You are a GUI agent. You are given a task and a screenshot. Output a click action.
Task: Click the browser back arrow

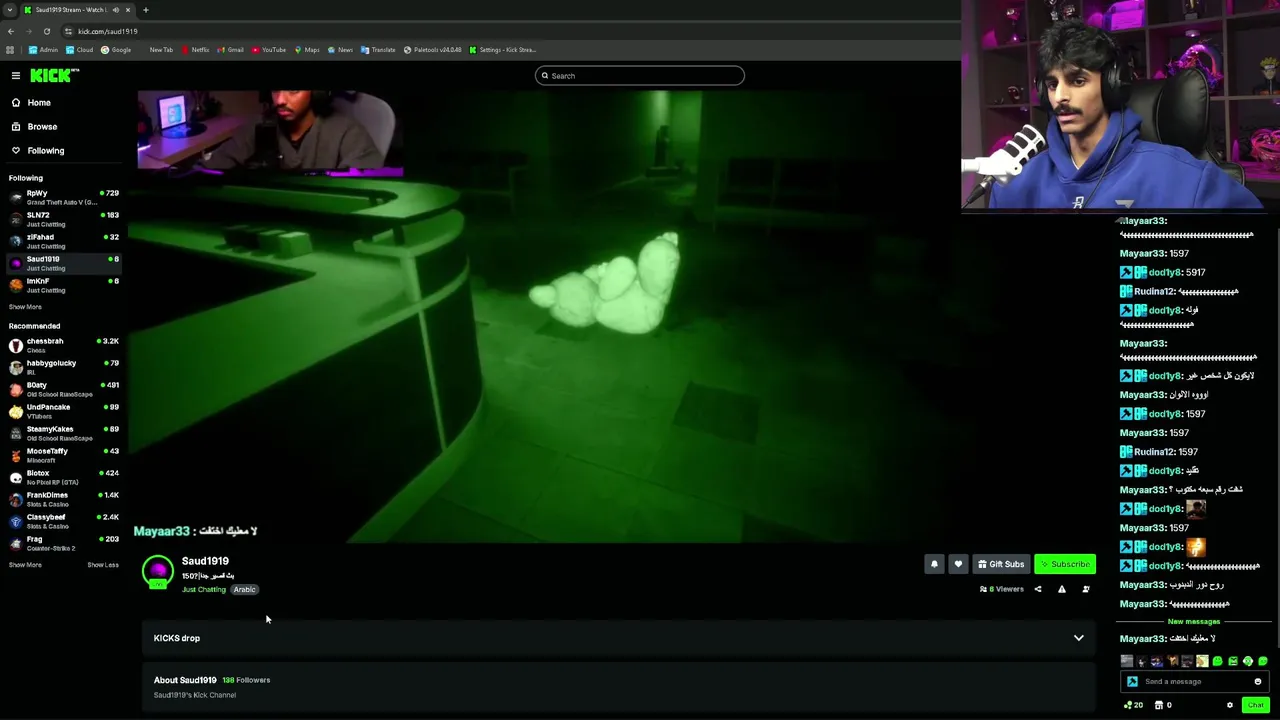click(x=11, y=31)
